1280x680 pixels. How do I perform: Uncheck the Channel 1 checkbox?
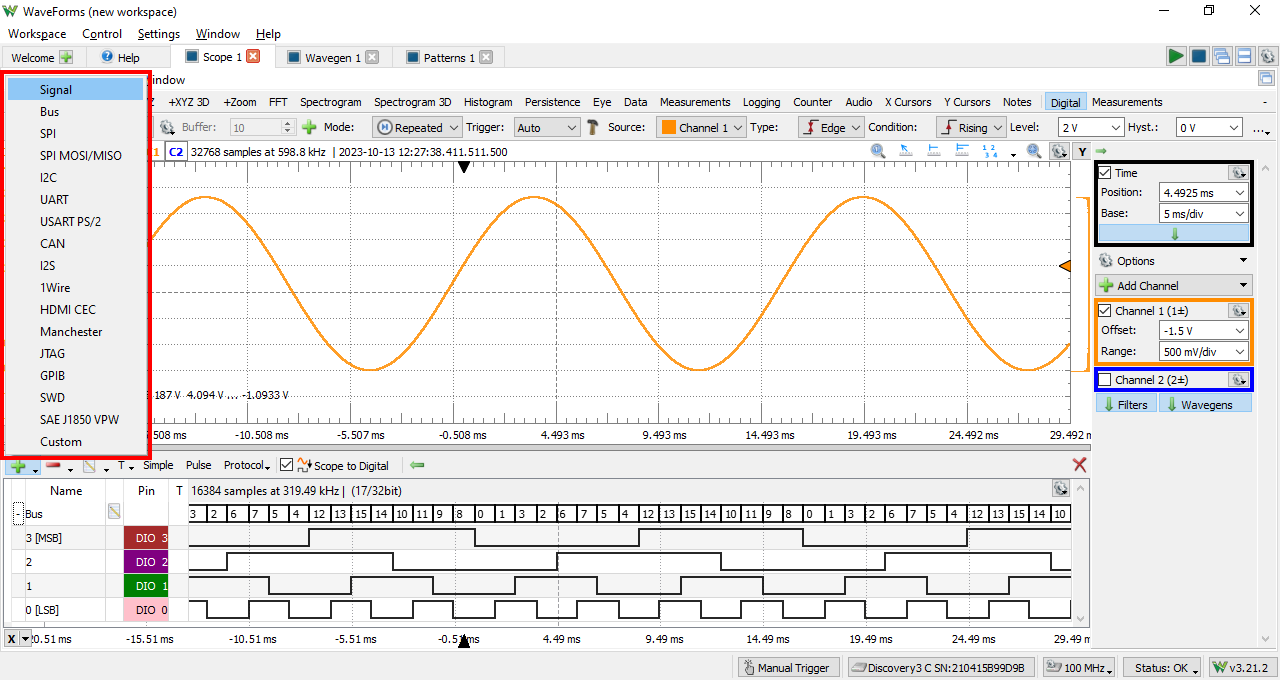click(x=1105, y=311)
